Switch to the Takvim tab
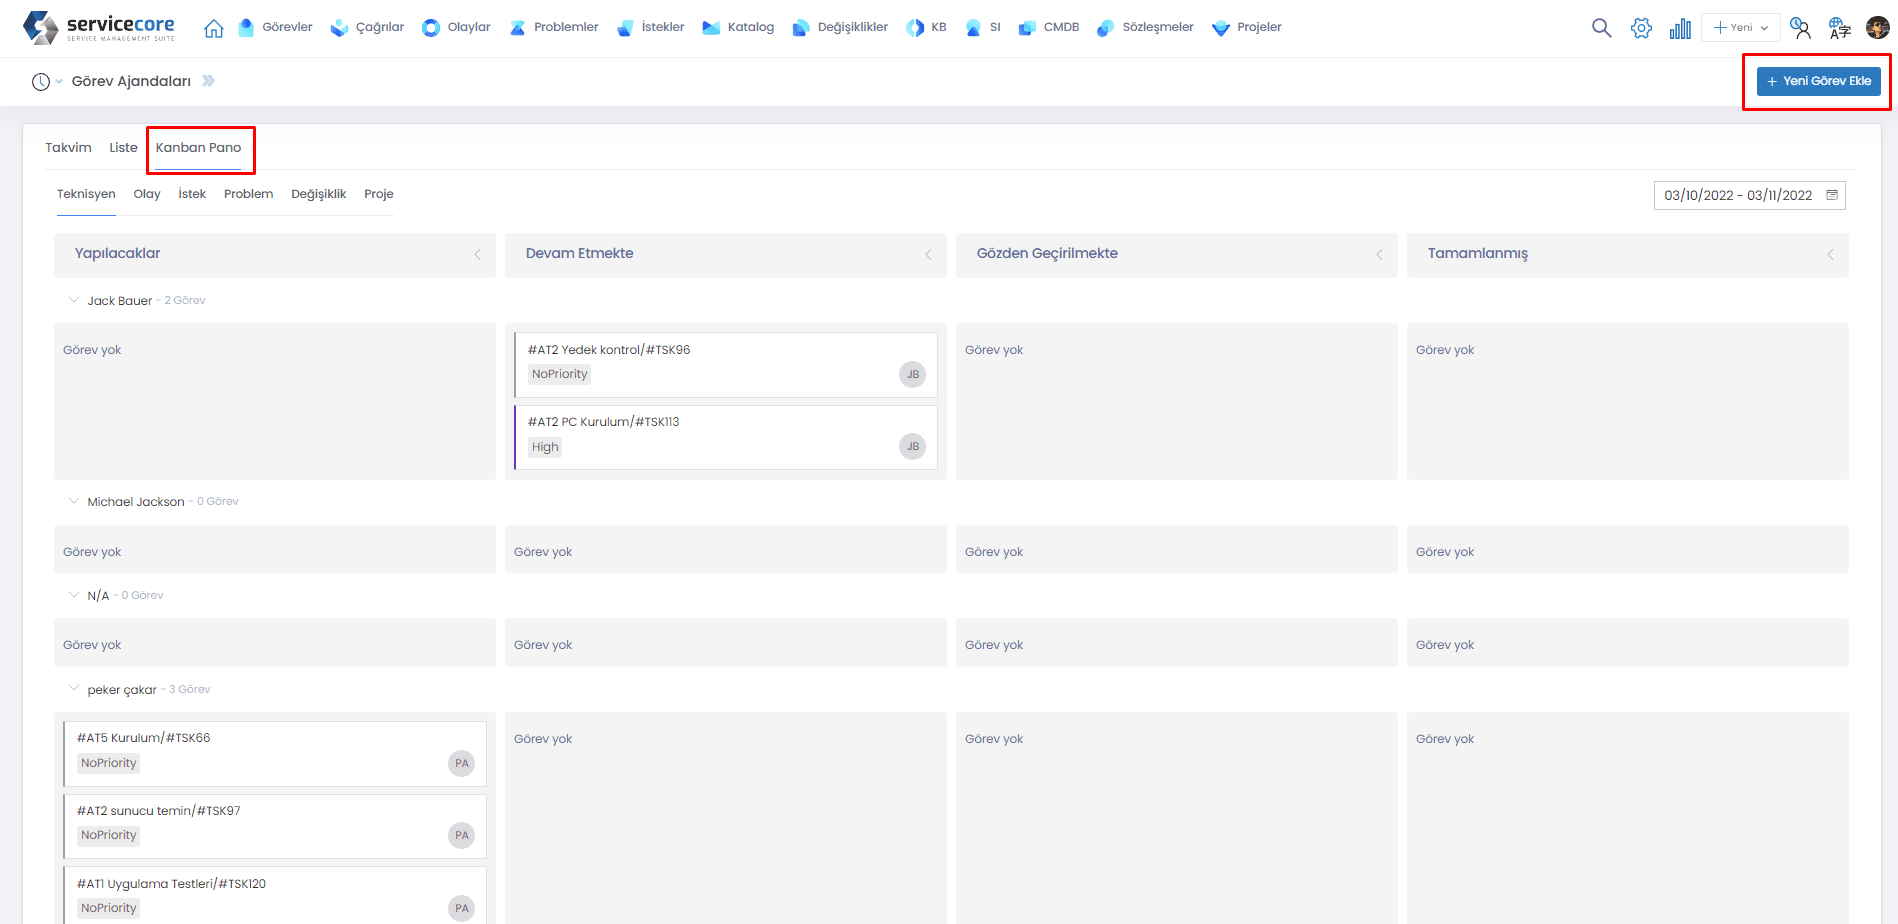 pos(68,148)
